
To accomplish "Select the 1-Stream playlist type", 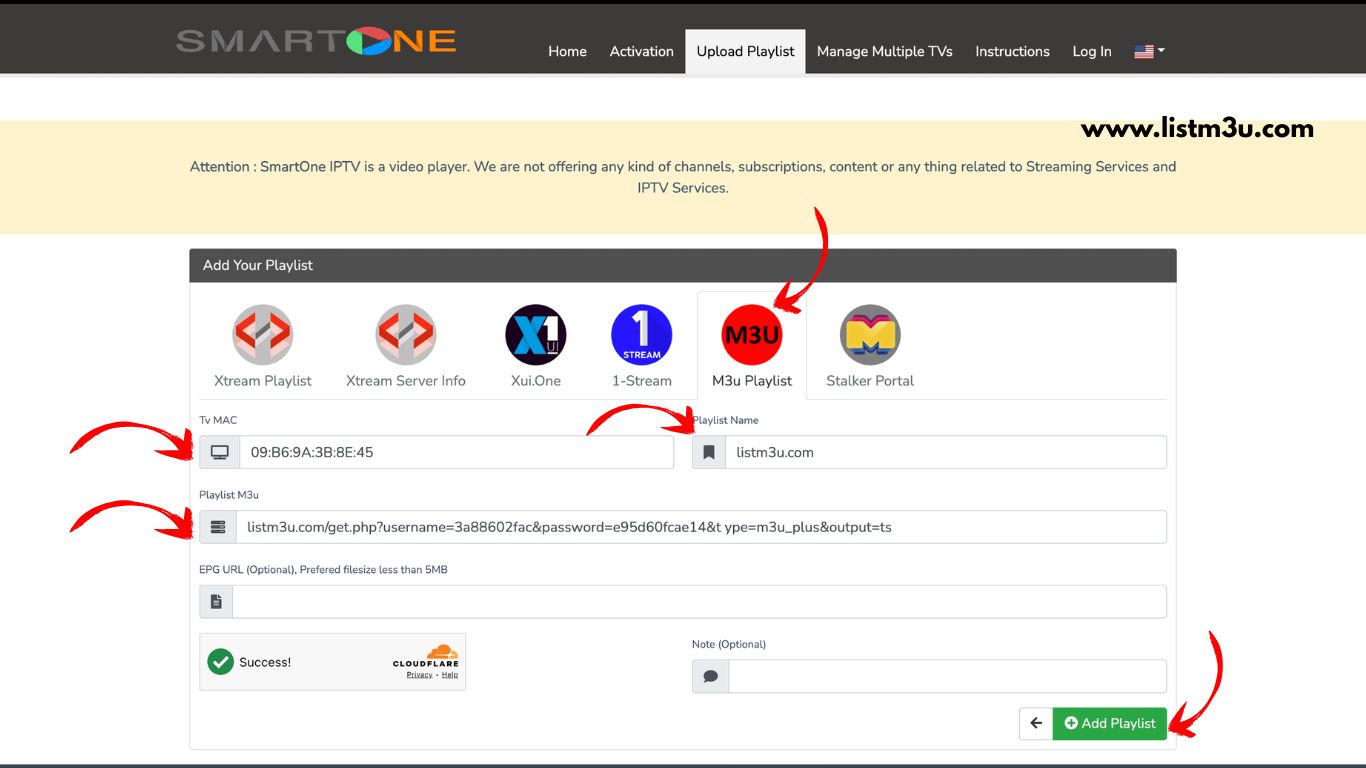I will pyautogui.click(x=641, y=345).
